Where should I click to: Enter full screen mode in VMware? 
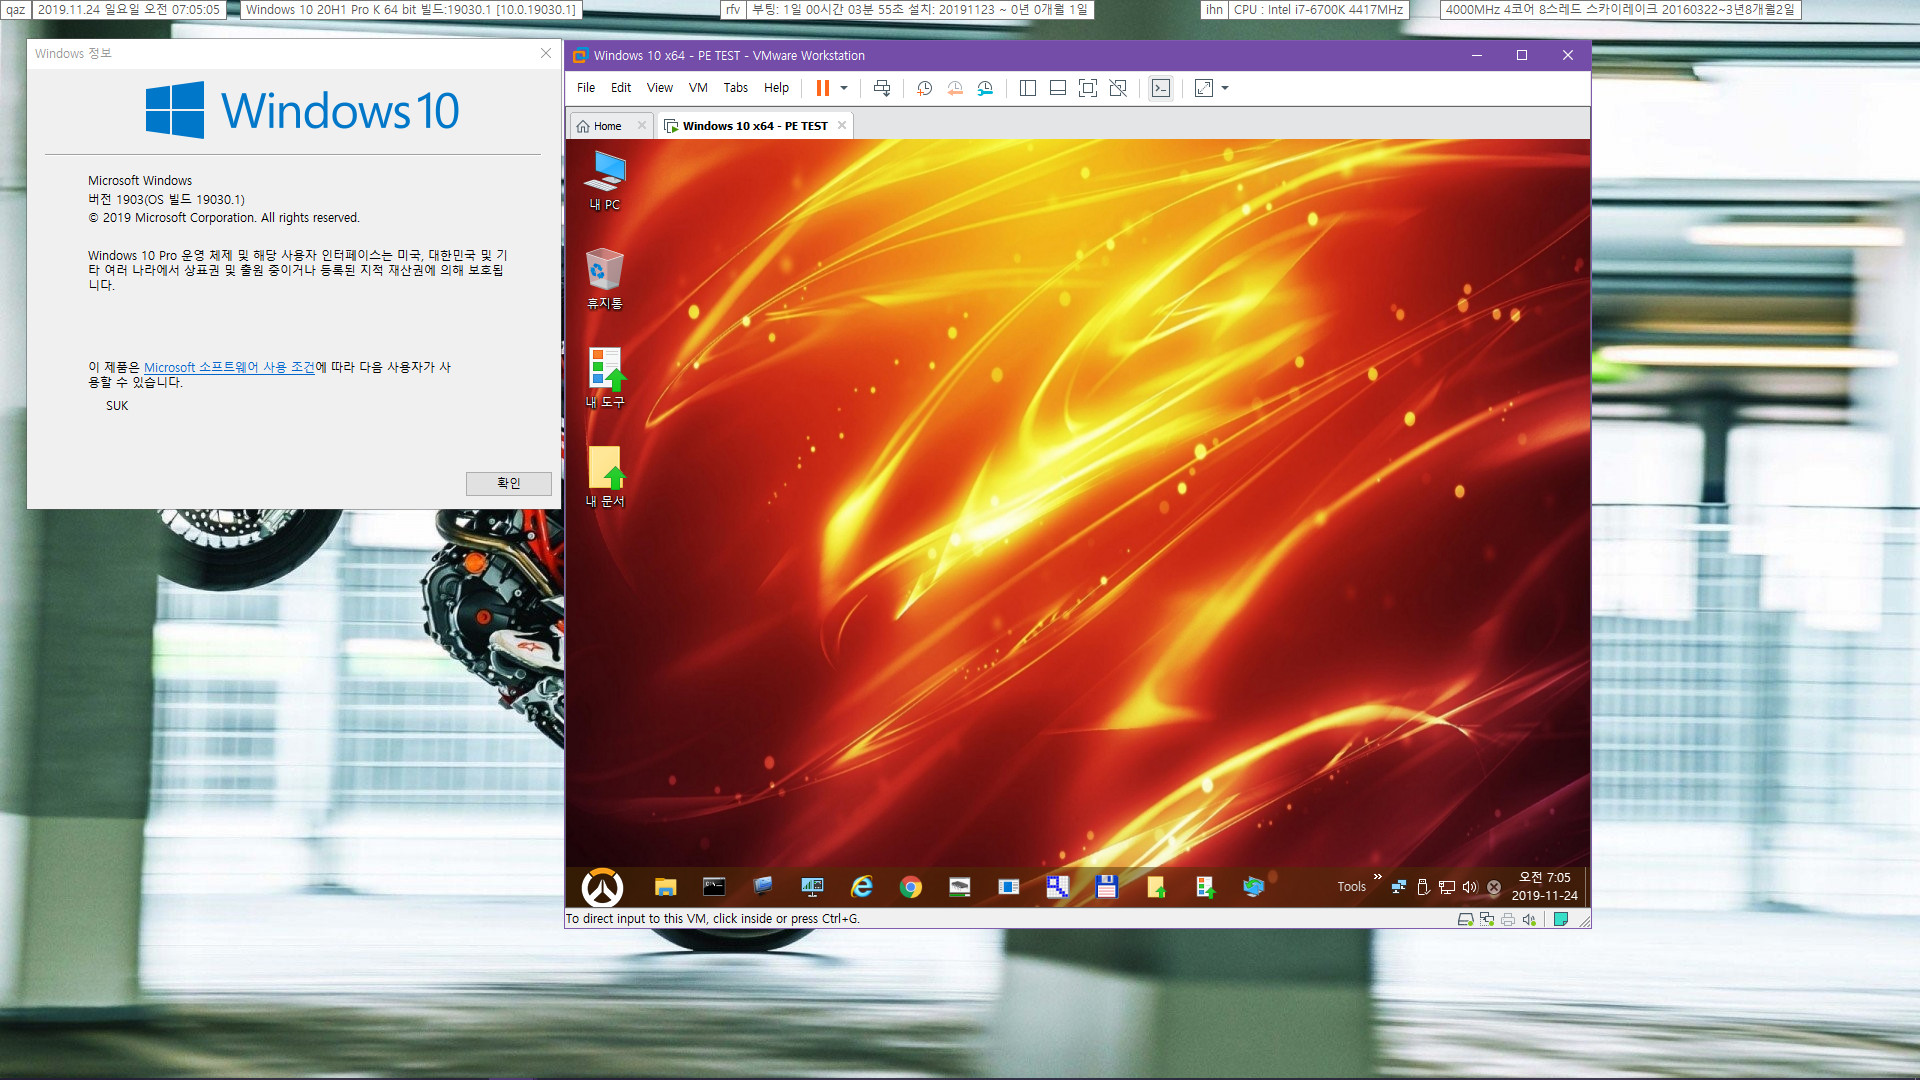click(1088, 88)
